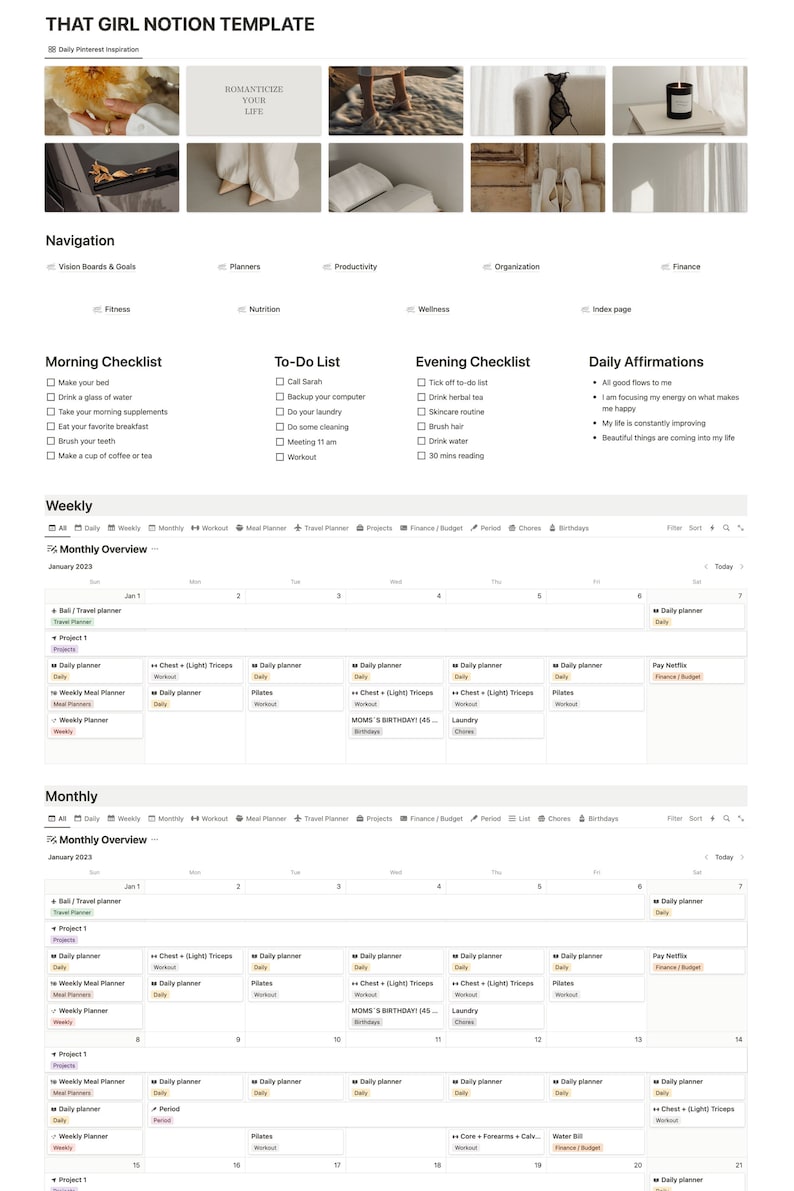Open the Productivity navigation link
This screenshot has height=1191, width=794.
pyautogui.click(x=350, y=267)
